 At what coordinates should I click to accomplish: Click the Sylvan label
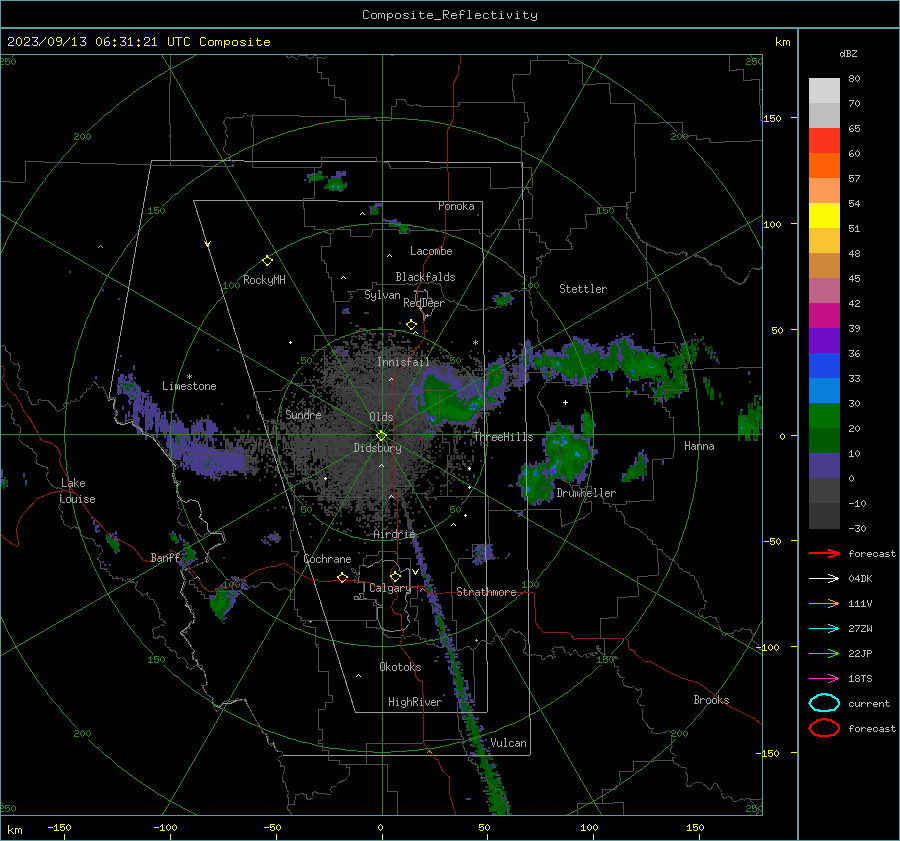(x=382, y=295)
